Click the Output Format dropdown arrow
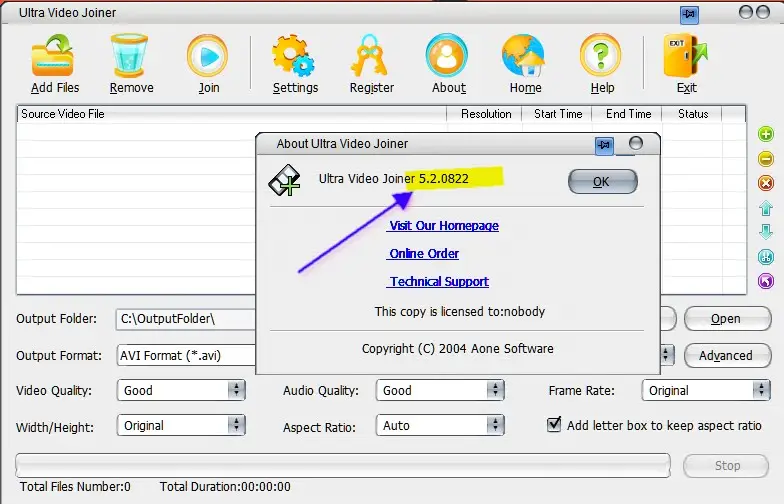The image size is (784, 504). 666,355
